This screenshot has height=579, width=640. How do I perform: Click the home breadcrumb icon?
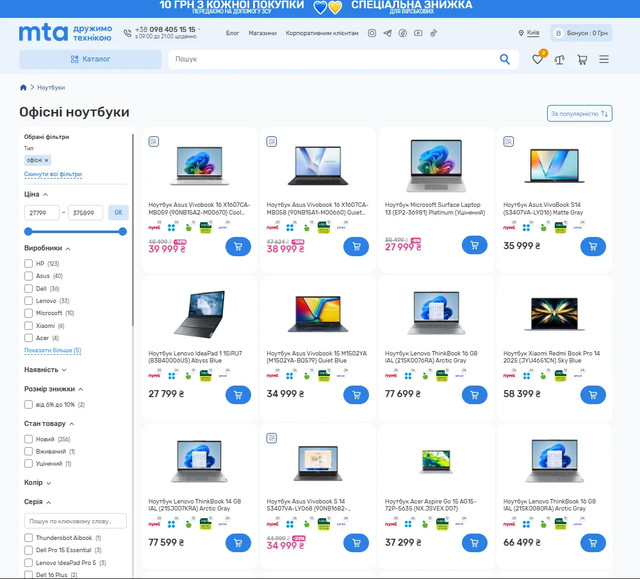[x=23, y=87]
